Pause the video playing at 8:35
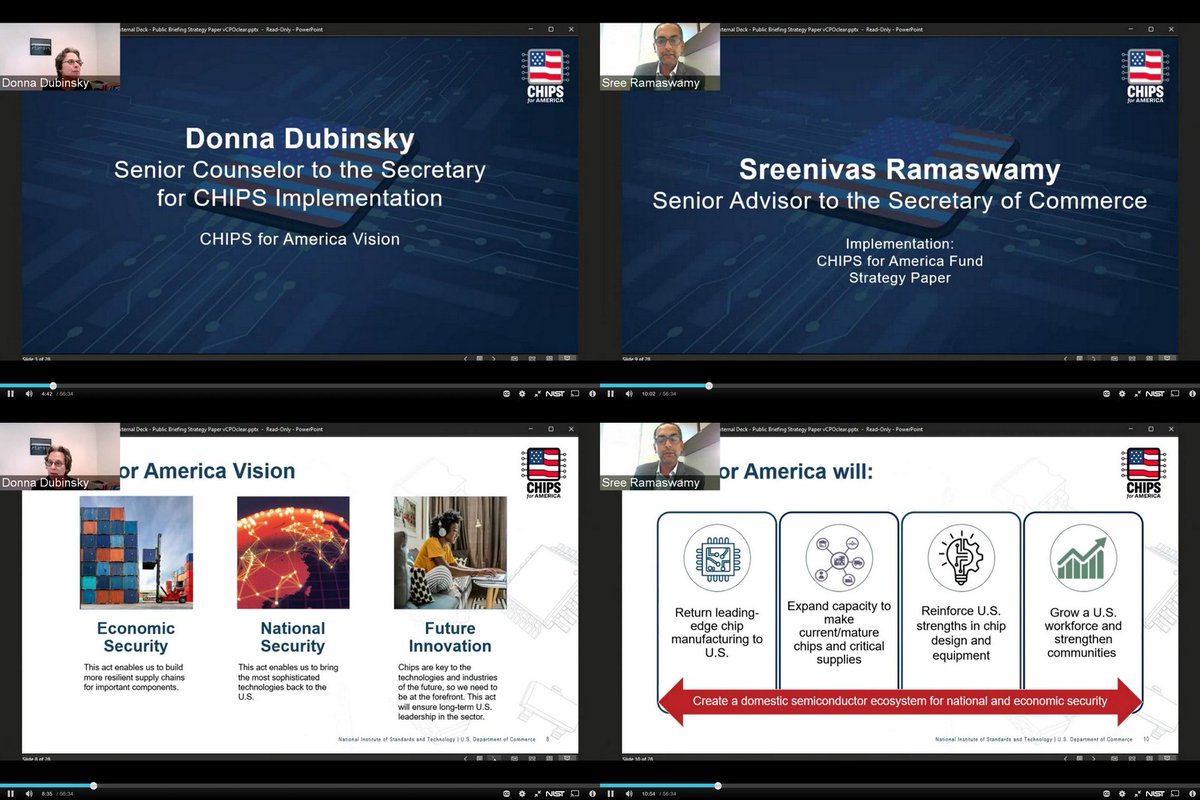The width and height of the screenshot is (1200, 800). pyautogui.click(x=11, y=794)
